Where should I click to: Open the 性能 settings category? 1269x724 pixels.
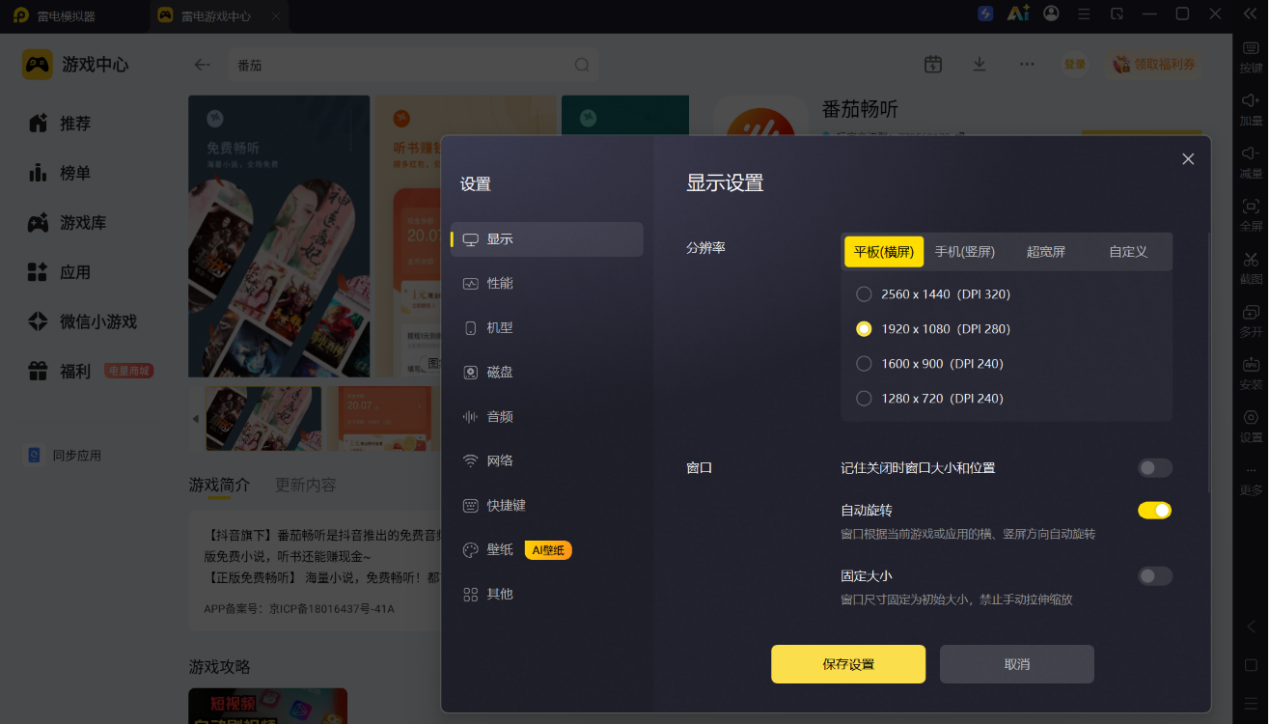pos(546,283)
